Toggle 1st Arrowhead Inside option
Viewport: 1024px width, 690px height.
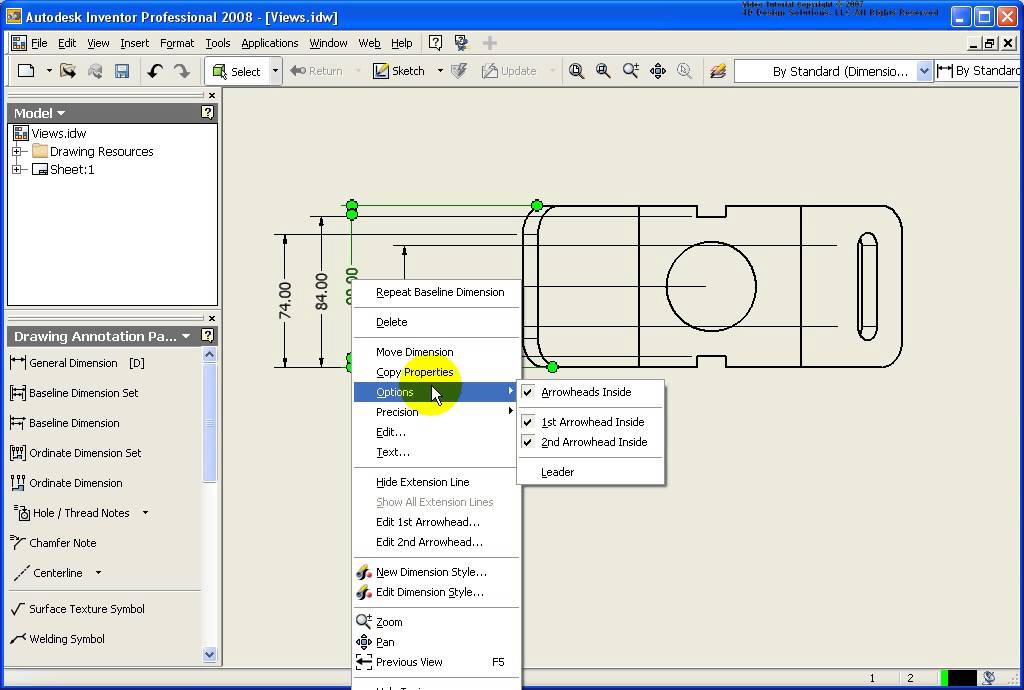[x=592, y=422]
